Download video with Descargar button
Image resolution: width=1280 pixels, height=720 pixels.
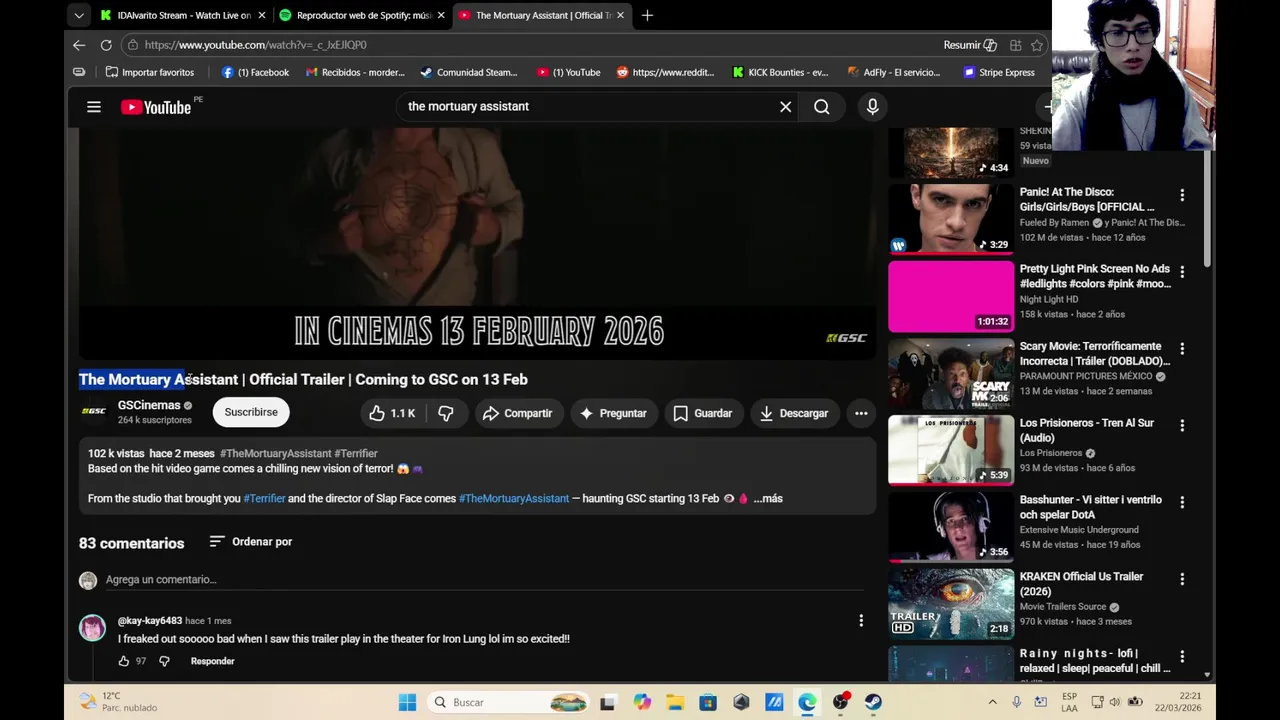[794, 413]
